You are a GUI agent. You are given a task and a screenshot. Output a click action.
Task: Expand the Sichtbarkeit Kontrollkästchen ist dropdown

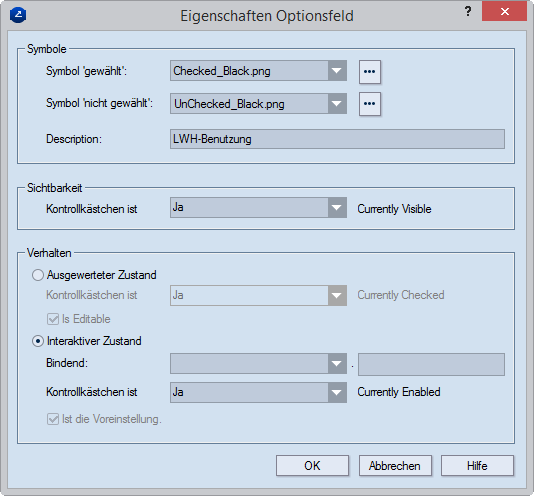[x=337, y=207]
